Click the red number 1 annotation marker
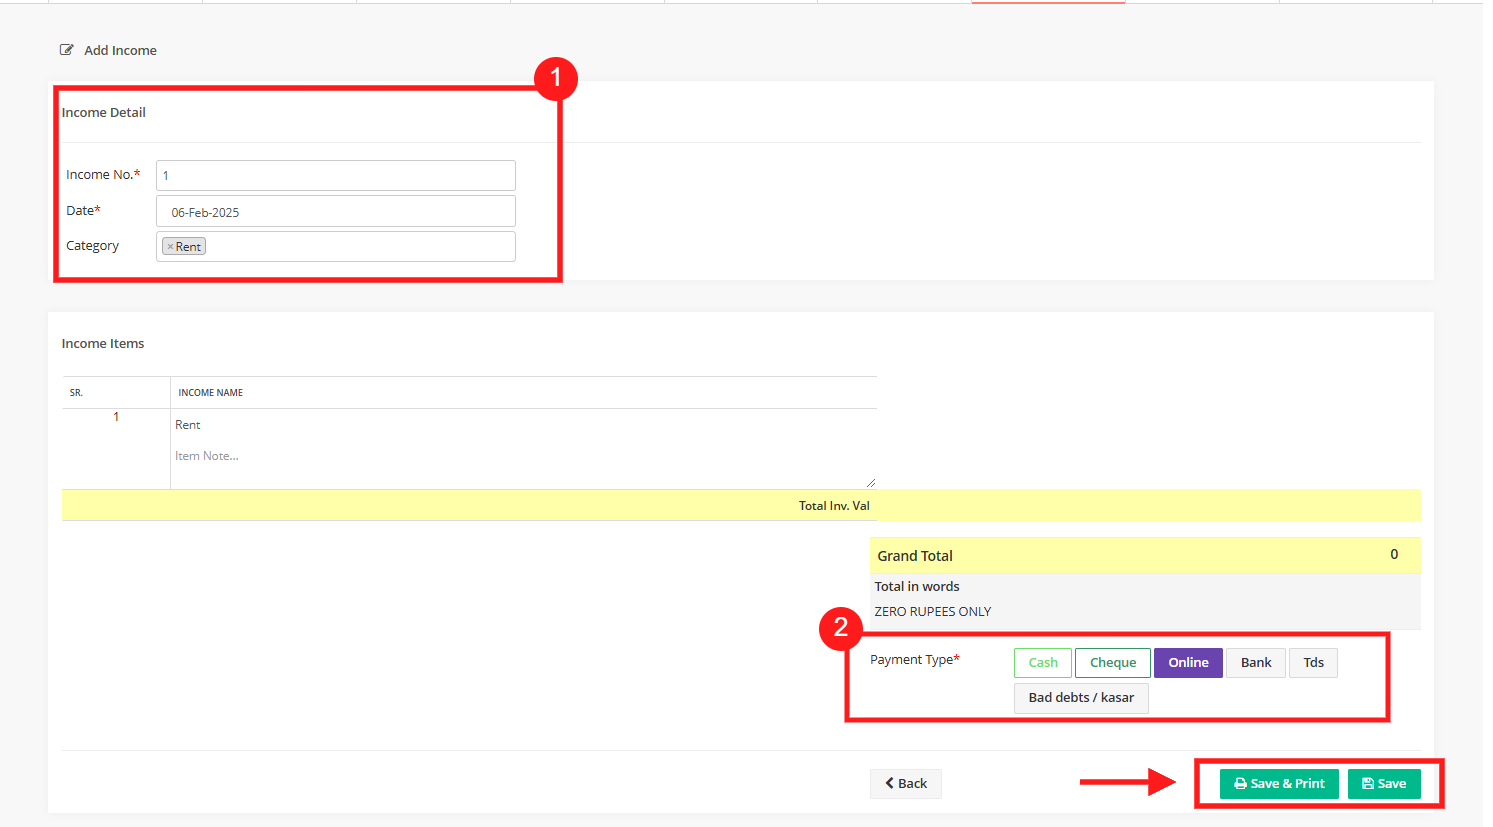 pyautogui.click(x=555, y=78)
